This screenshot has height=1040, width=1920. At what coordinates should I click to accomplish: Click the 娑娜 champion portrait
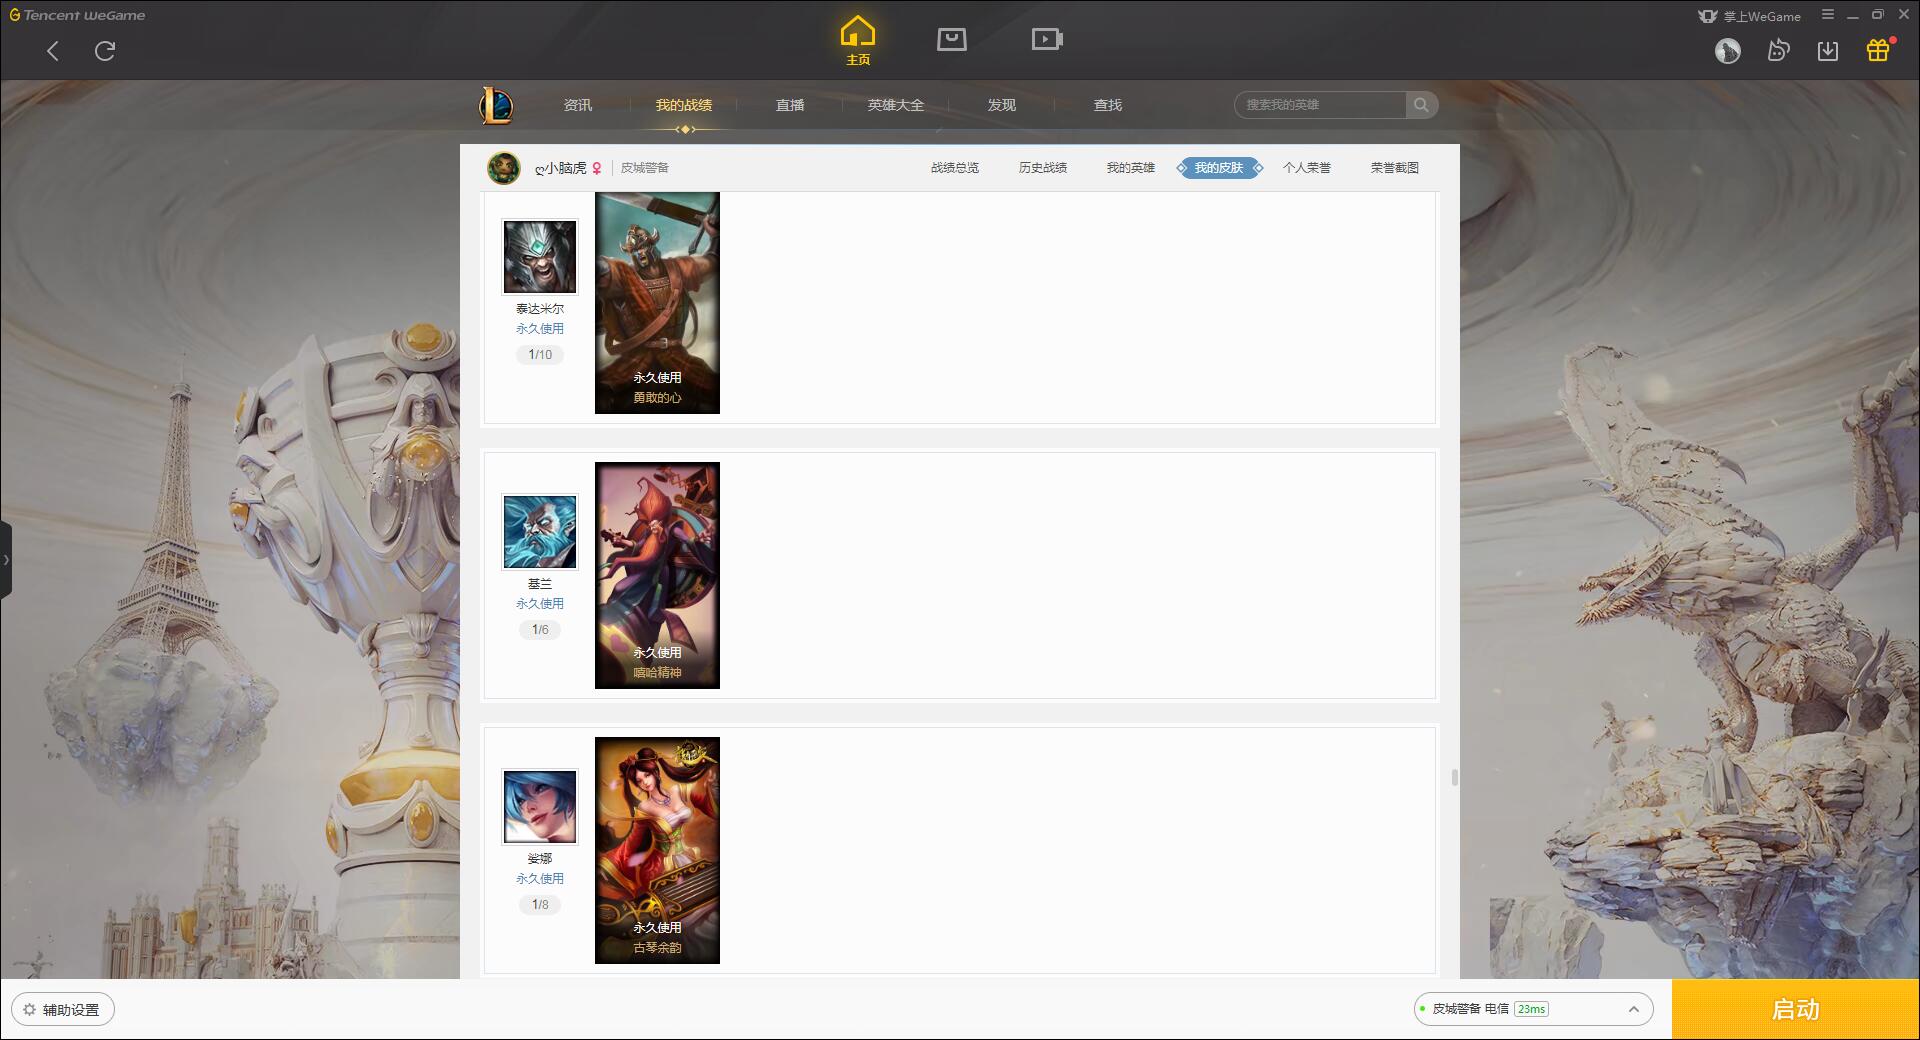click(540, 807)
